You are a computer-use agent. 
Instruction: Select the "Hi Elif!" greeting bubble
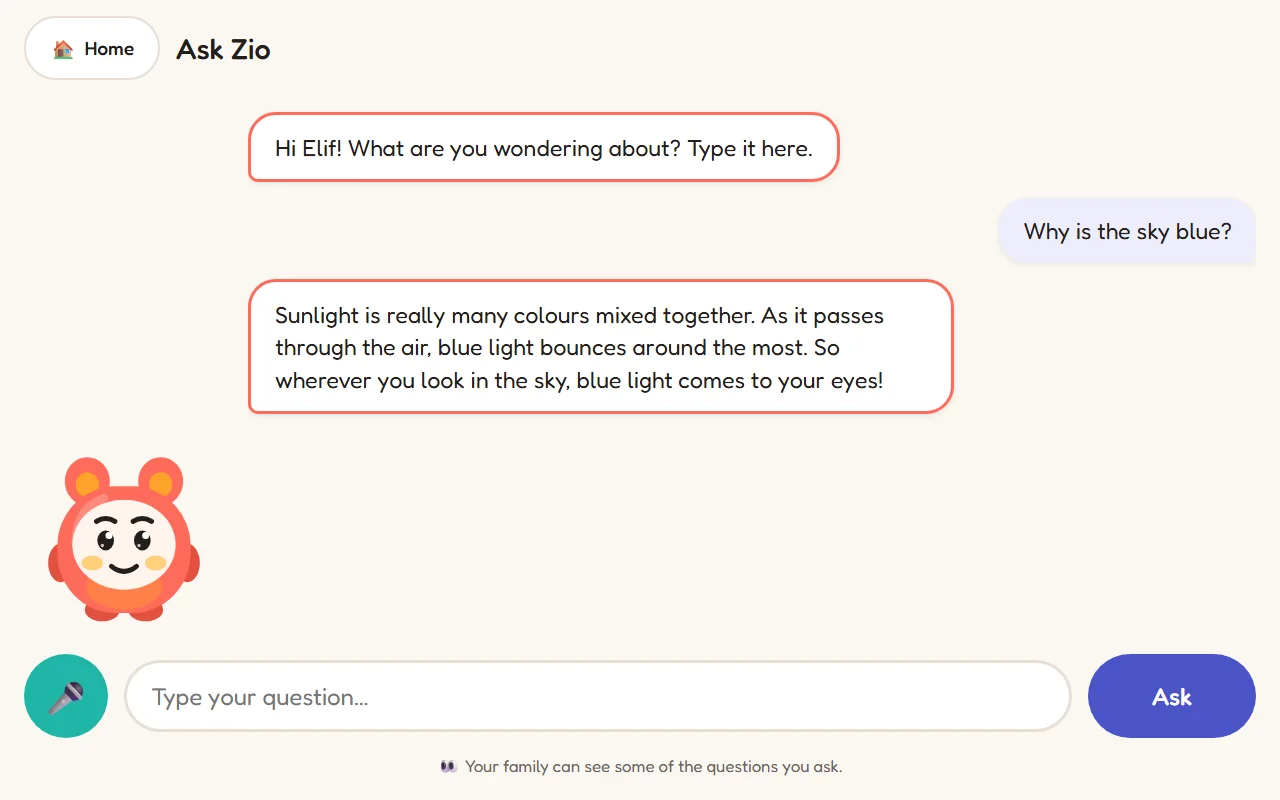click(x=543, y=147)
